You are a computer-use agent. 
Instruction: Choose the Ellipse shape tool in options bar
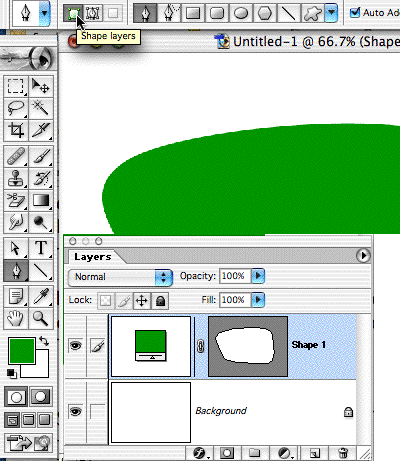click(x=241, y=13)
